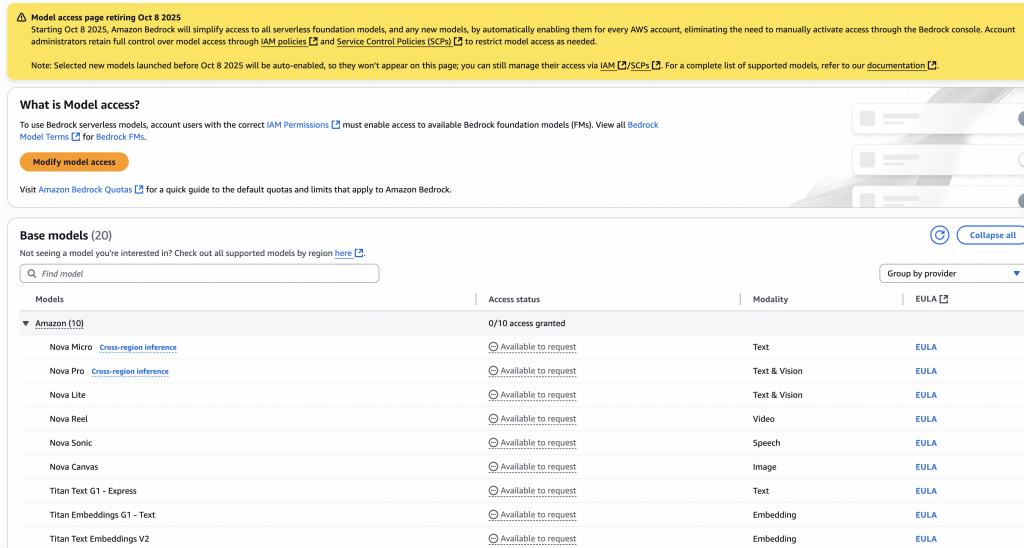Screen dimensions: 1024x548
Task: Click the Nova Micro availability status icon
Action: coord(493,347)
